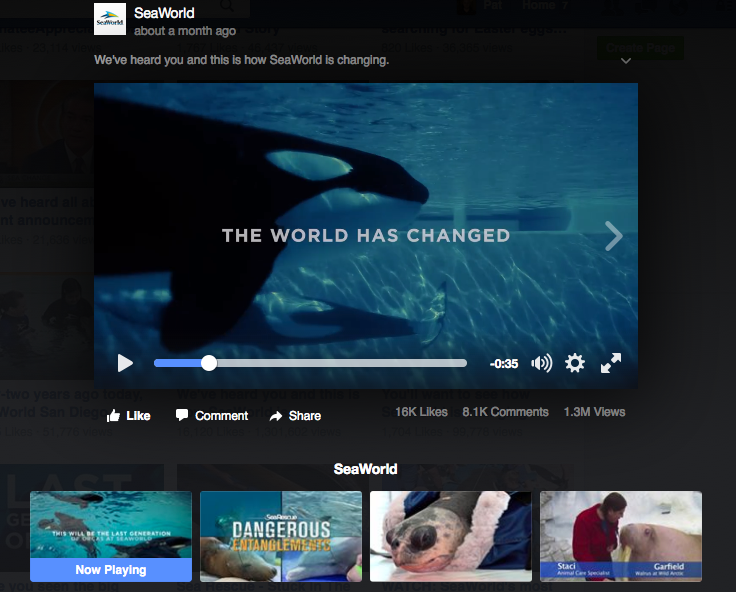Click the dimmed Create Page button behind
The width and height of the screenshot is (736, 592).
point(640,48)
